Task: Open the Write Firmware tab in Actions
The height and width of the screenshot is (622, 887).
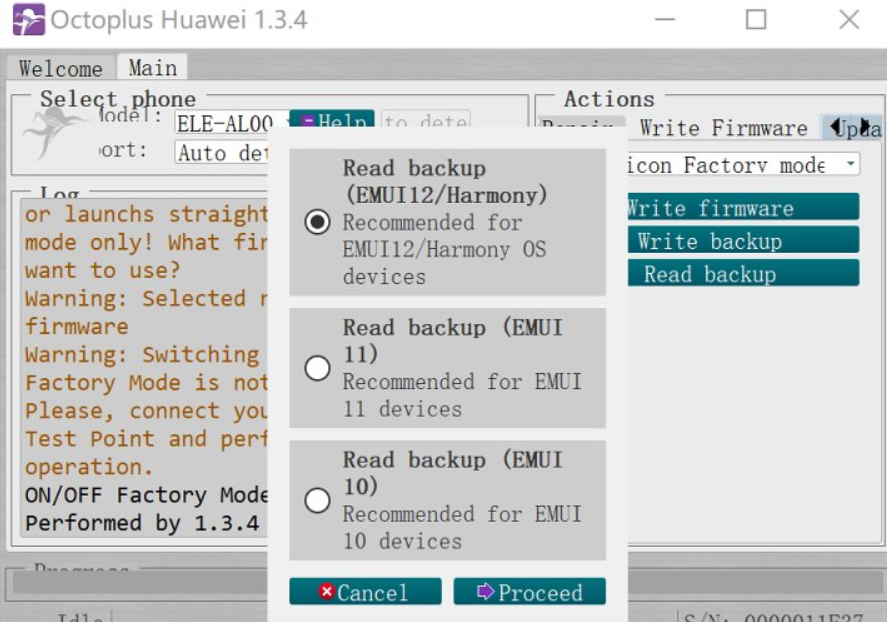Action: click(x=724, y=128)
